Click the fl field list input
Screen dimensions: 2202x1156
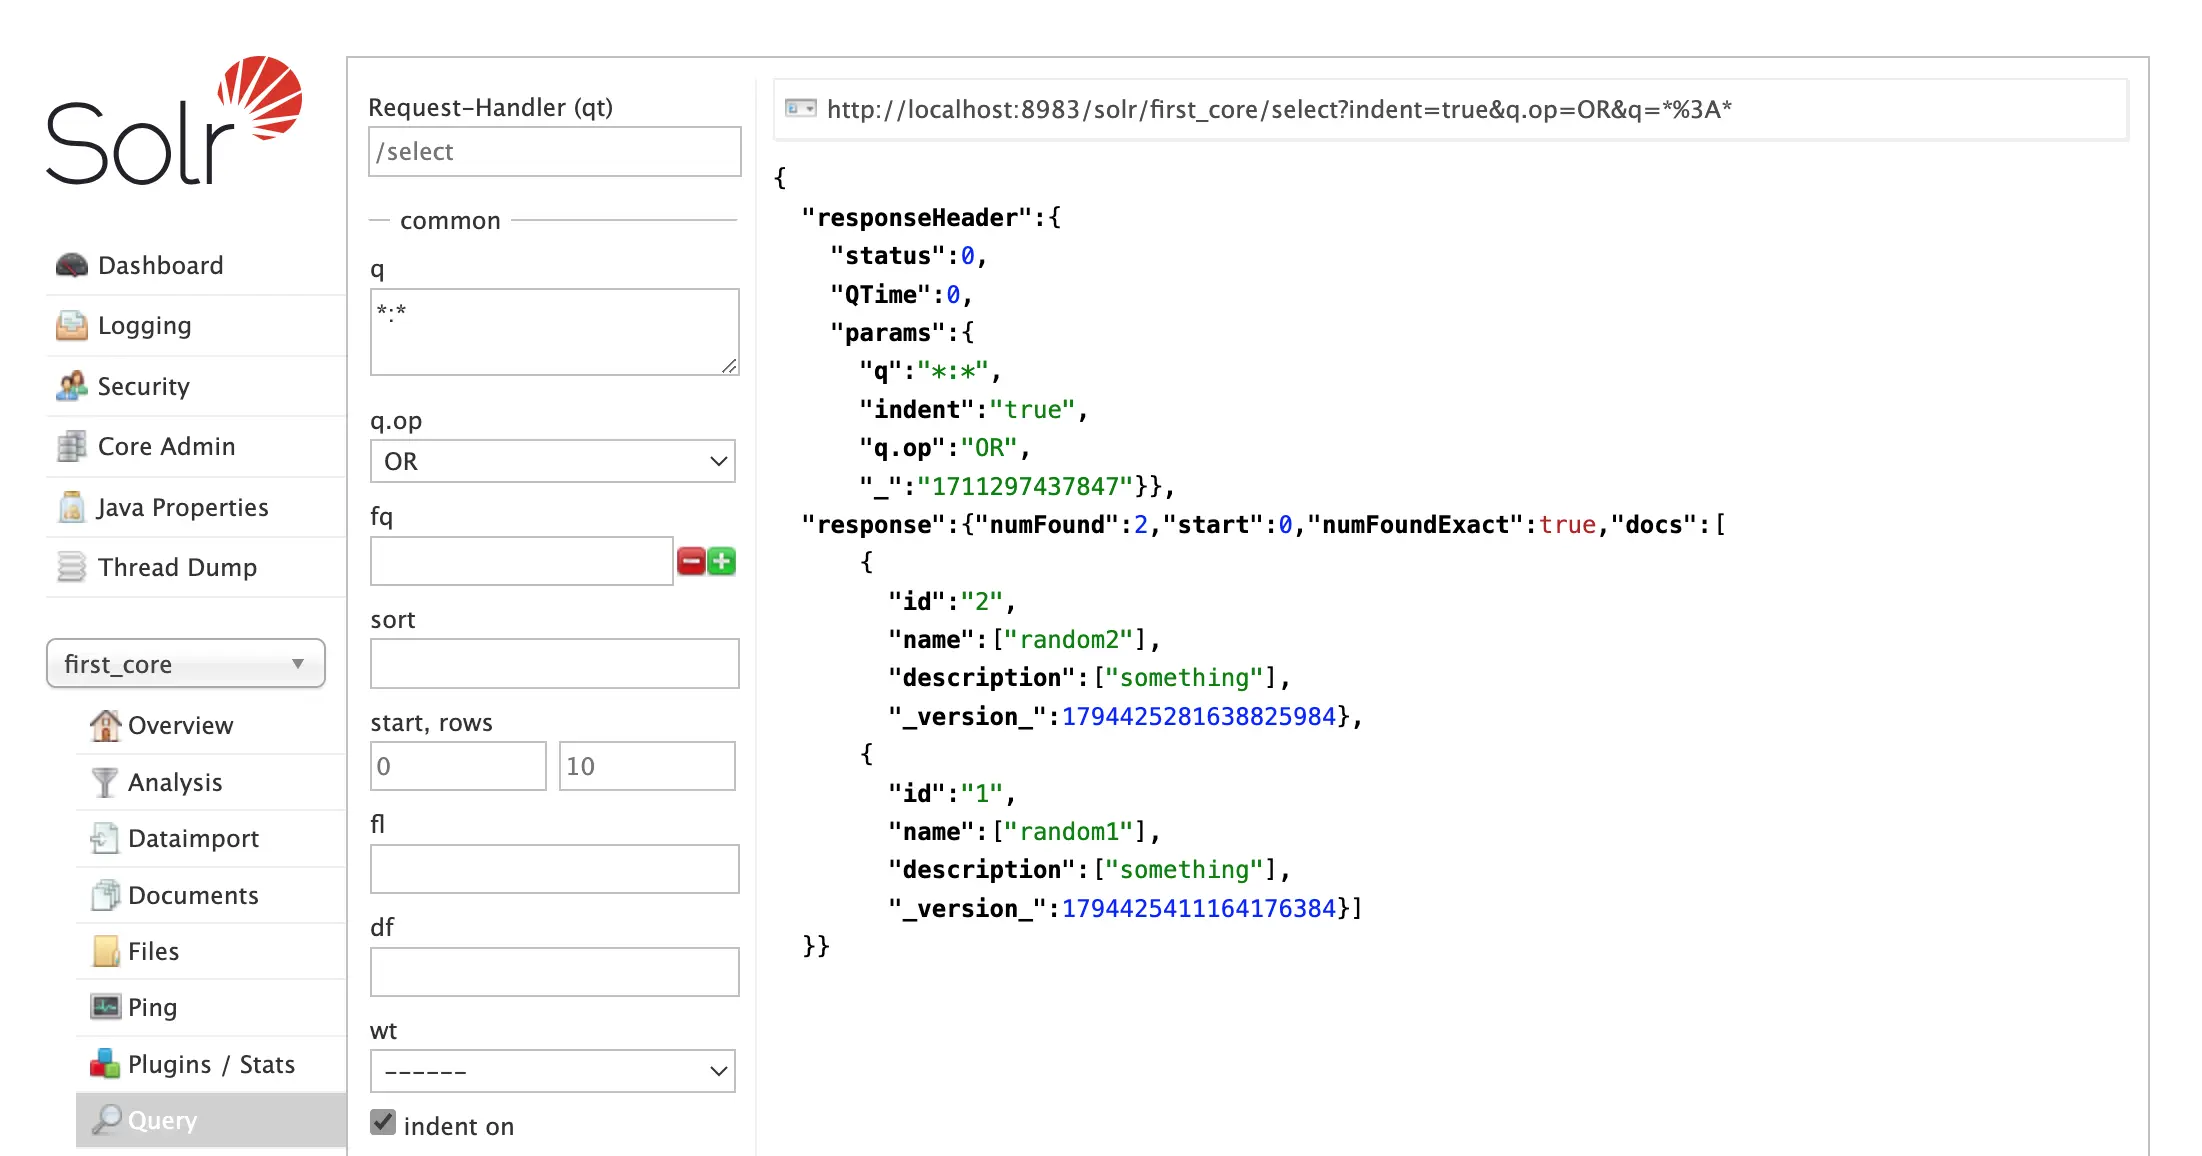coord(555,869)
